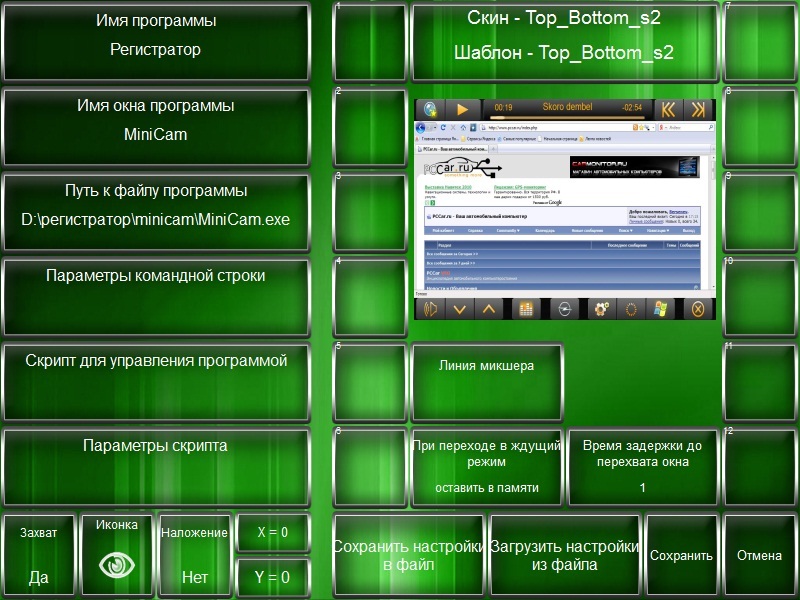The height and width of the screenshot is (600, 800).
Task: Click Сохранить настройки в файл
Action: 408,555
